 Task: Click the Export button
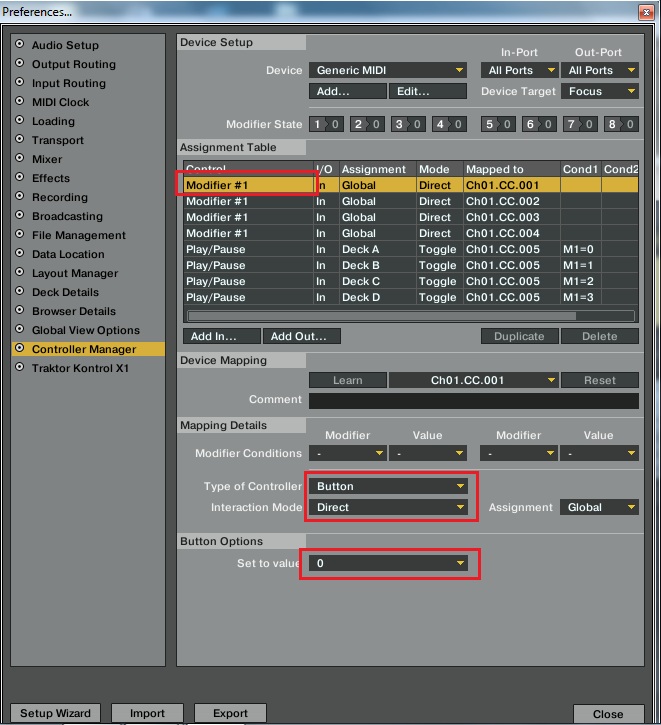230,713
